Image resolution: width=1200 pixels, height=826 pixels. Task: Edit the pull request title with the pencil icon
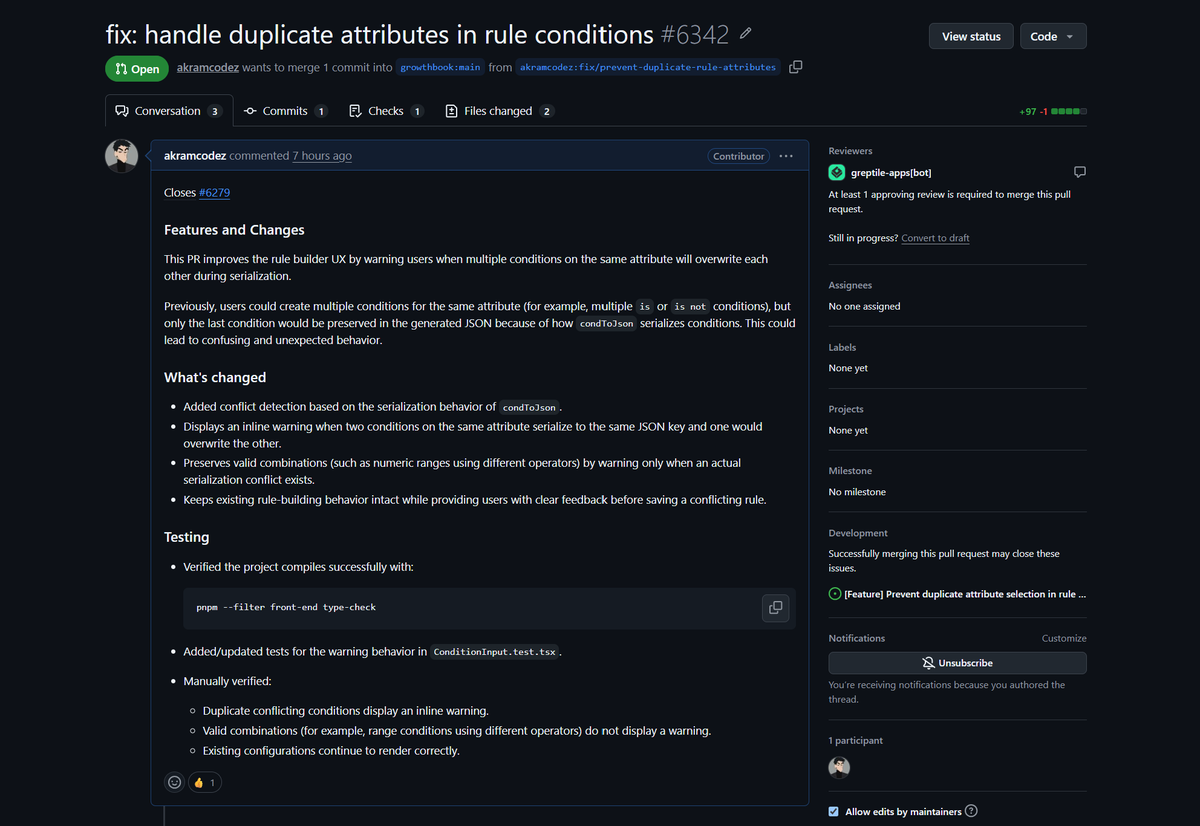pos(745,34)
